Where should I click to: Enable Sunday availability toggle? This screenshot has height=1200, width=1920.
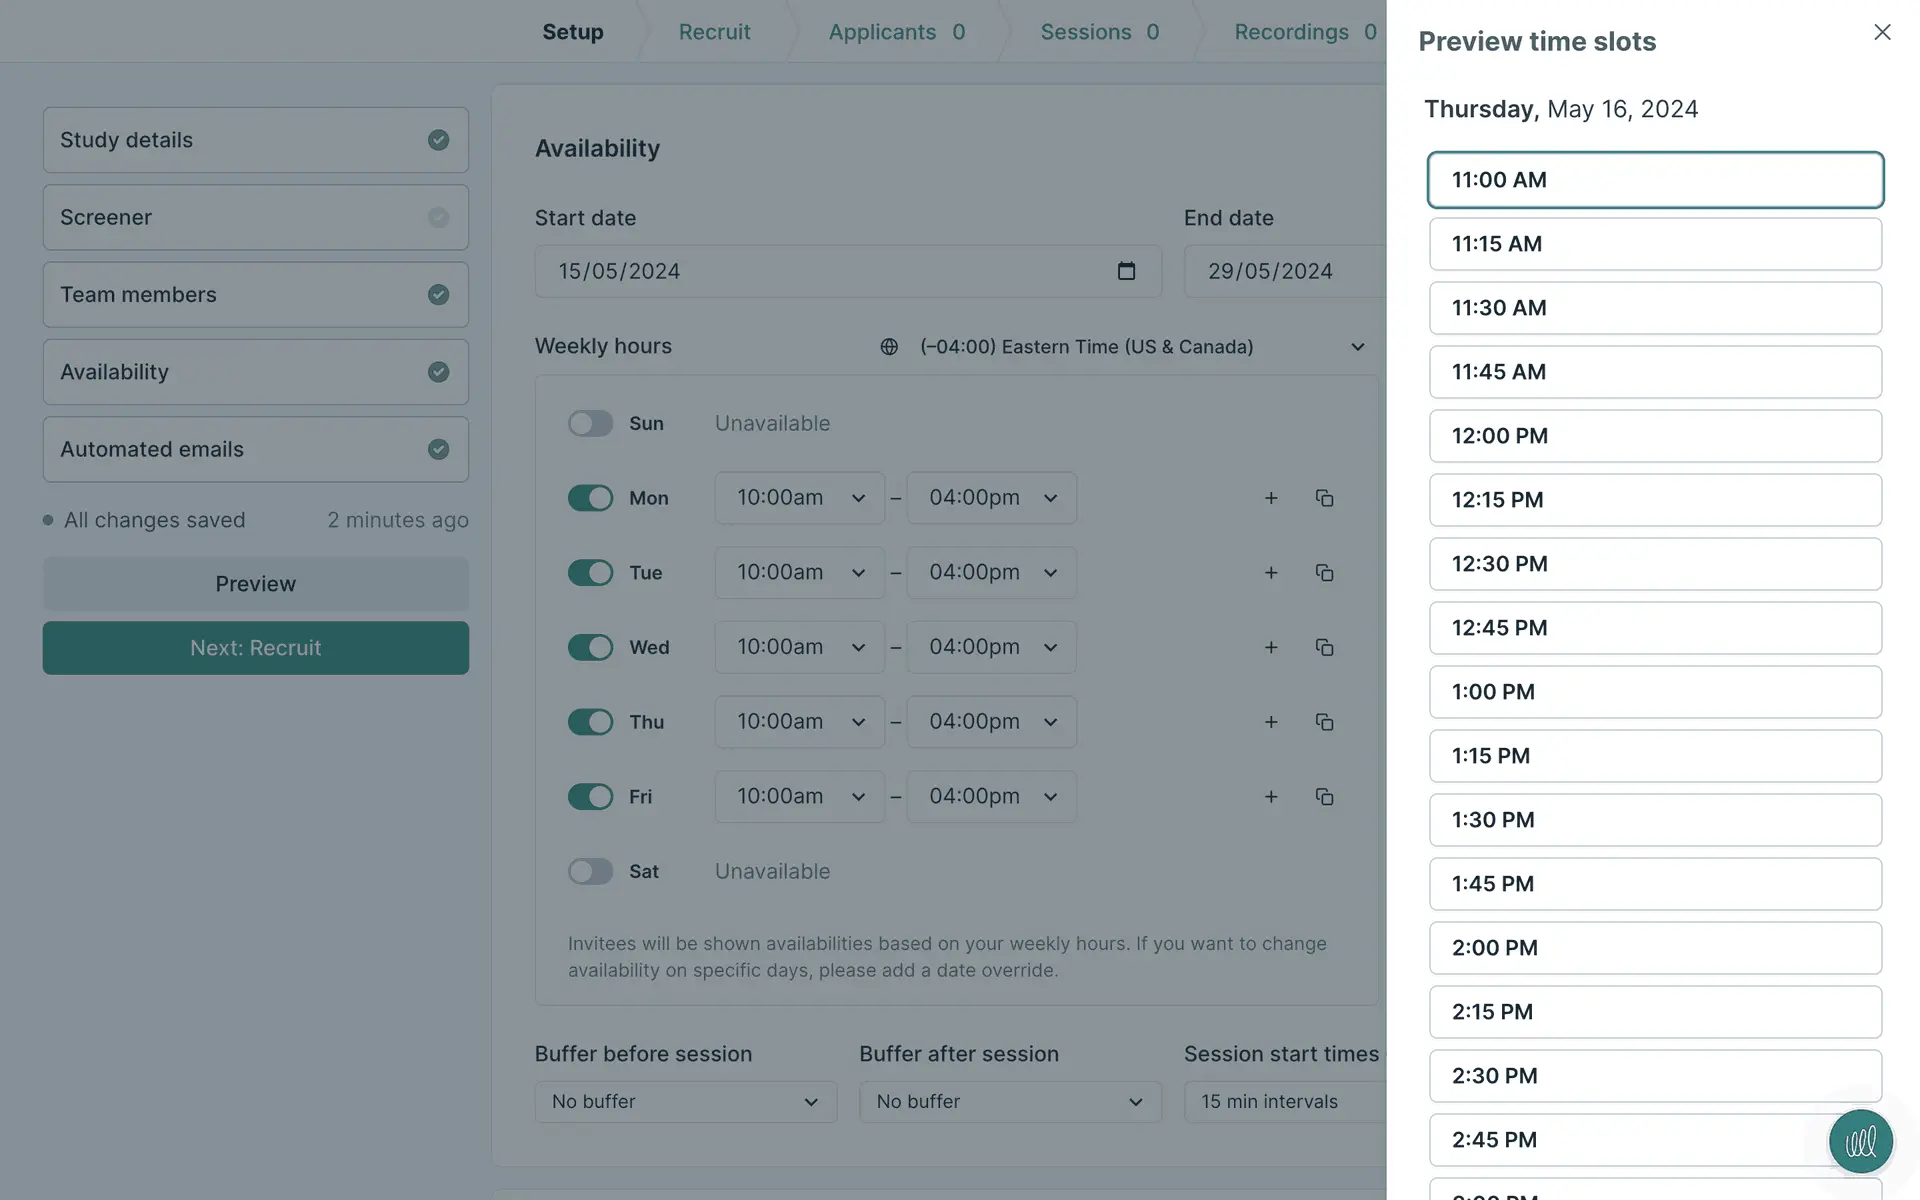pos(590,423)
